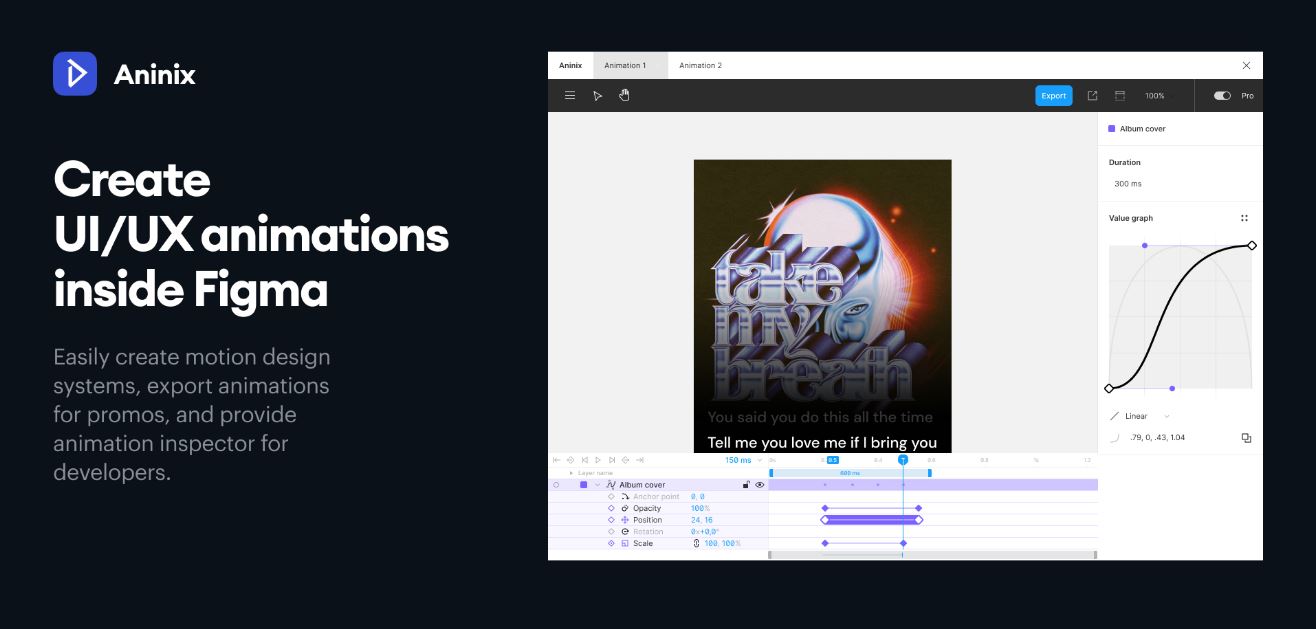Go to the next keyframe
Image resolution: width=1316 pixels, height=629 pixels.
point(626,460)
